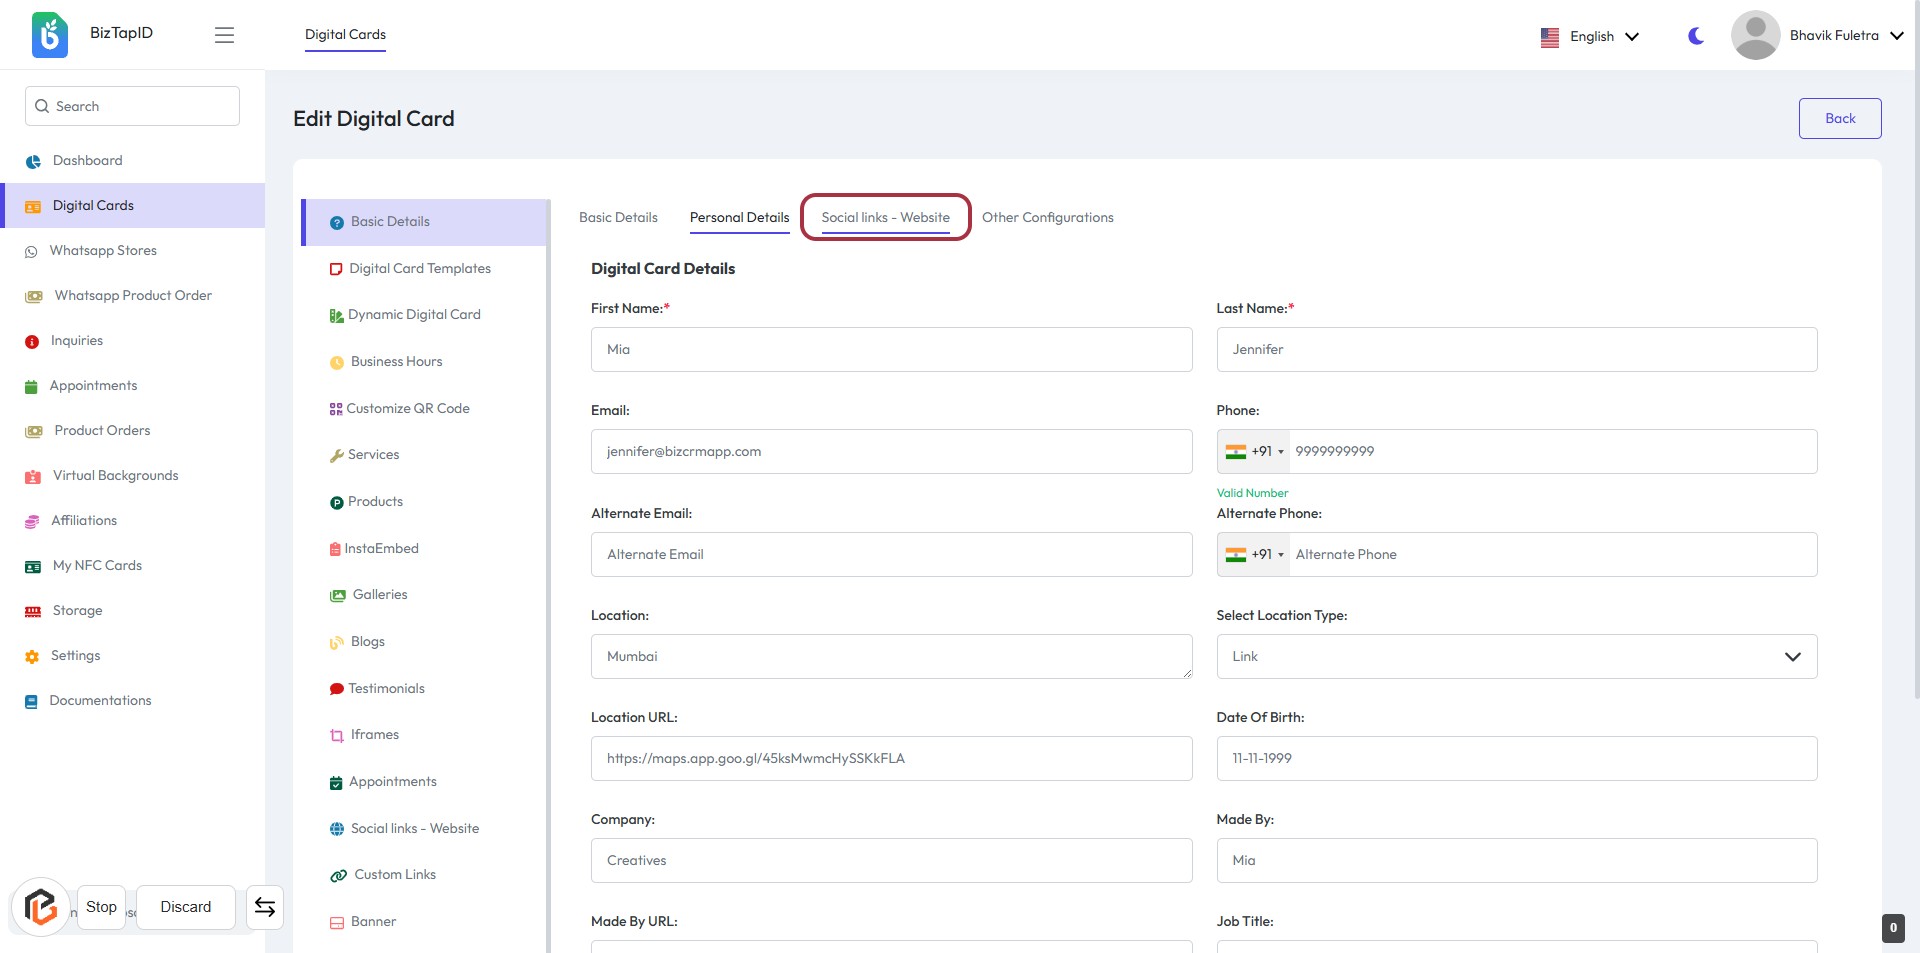Click the Whatsapp Stores sidebar icon
Image resolution: width=1920 pixels, height=953 pixels.
coord(31,251)
